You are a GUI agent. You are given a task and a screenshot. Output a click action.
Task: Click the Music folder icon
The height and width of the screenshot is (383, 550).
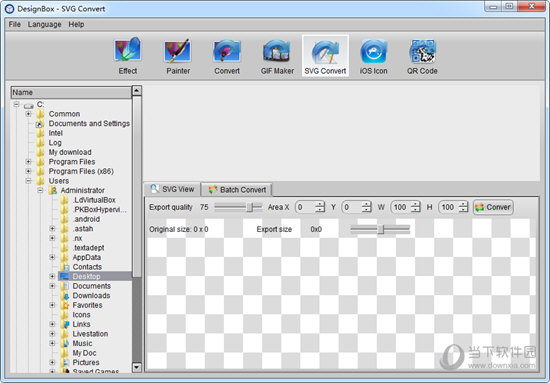[x=65, y=343]
